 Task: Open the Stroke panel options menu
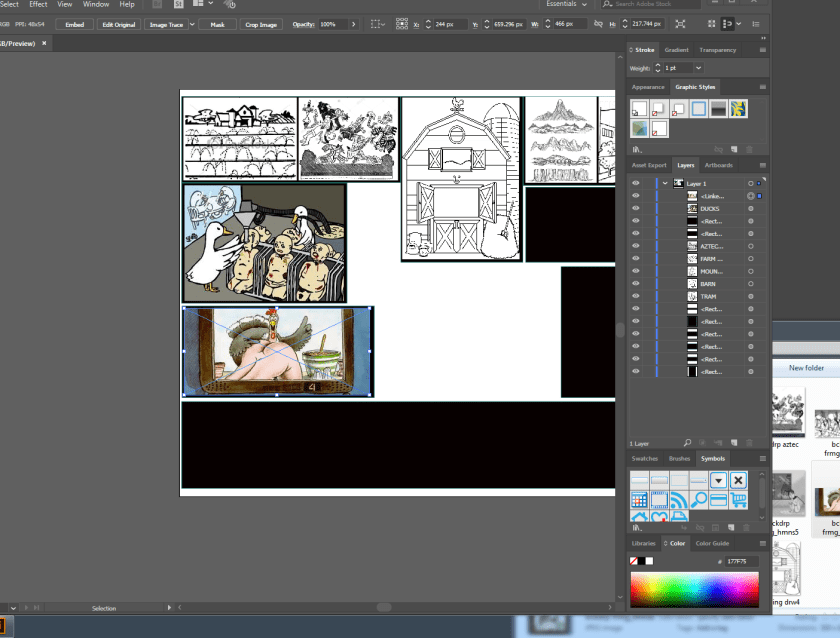pos(762,50)
